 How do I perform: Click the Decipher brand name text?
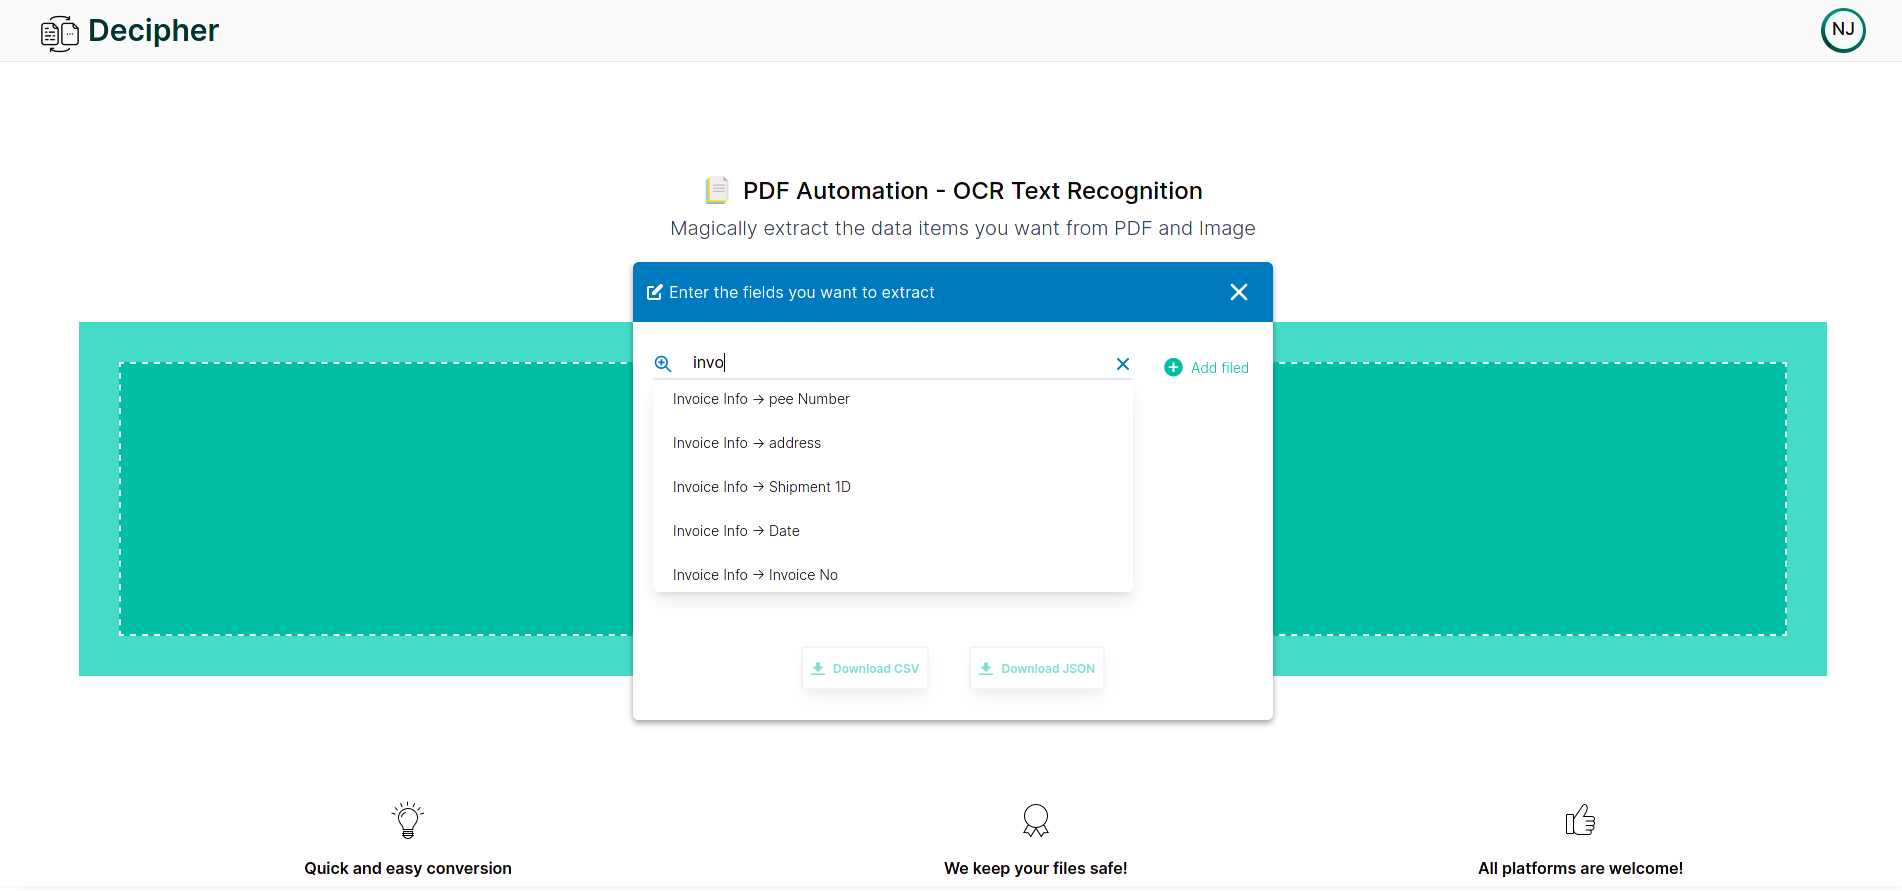[x=153, y=31]
